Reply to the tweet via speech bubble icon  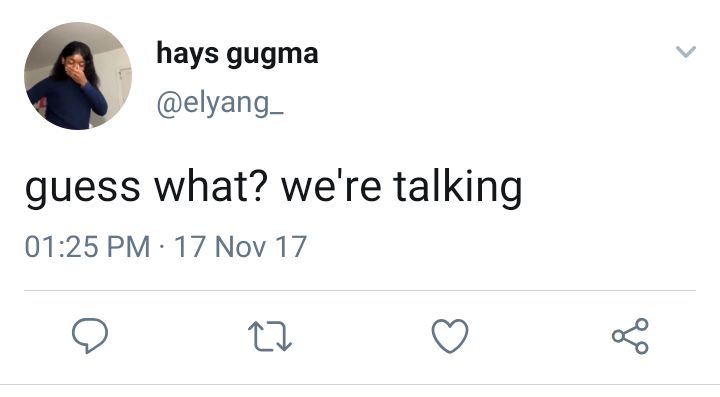click(90, 335)
